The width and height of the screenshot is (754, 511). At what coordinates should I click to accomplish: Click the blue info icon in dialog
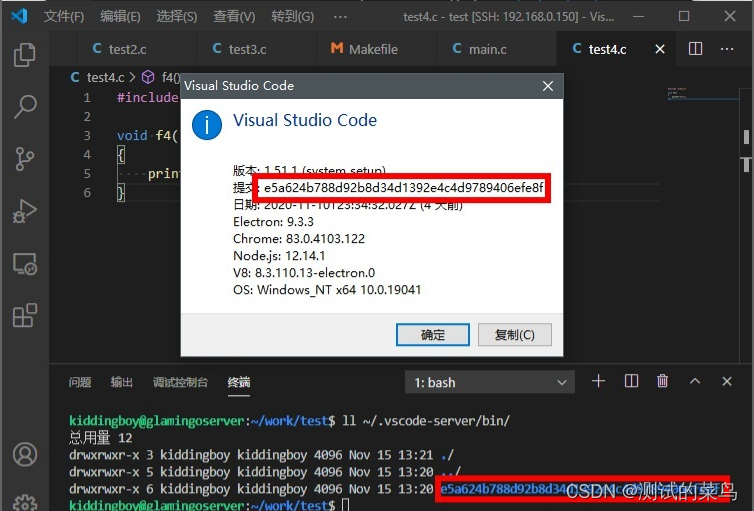pyautogui.click(x=207, y=125)
